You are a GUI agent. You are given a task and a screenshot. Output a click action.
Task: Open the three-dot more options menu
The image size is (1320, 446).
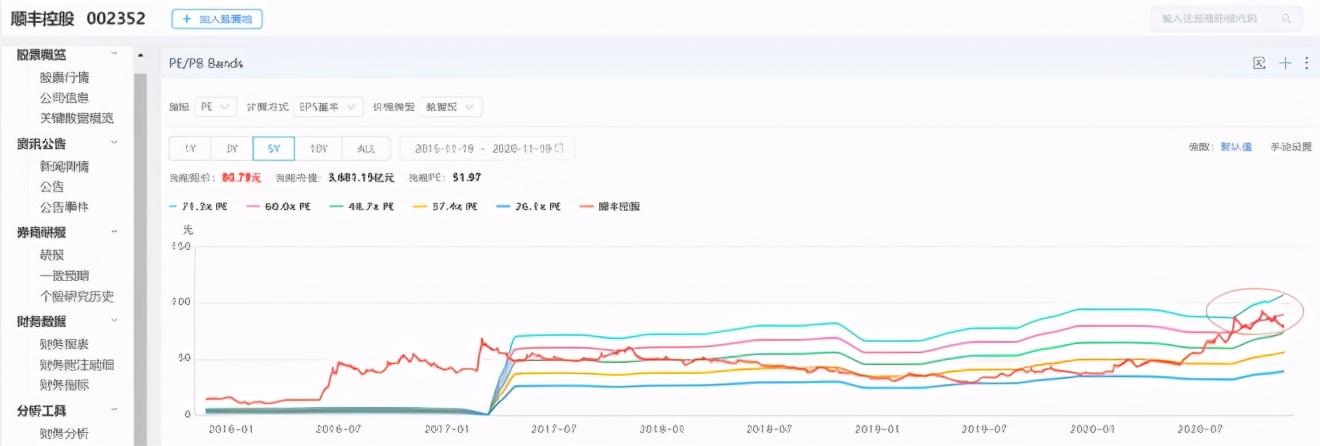tap(1307, 63)
